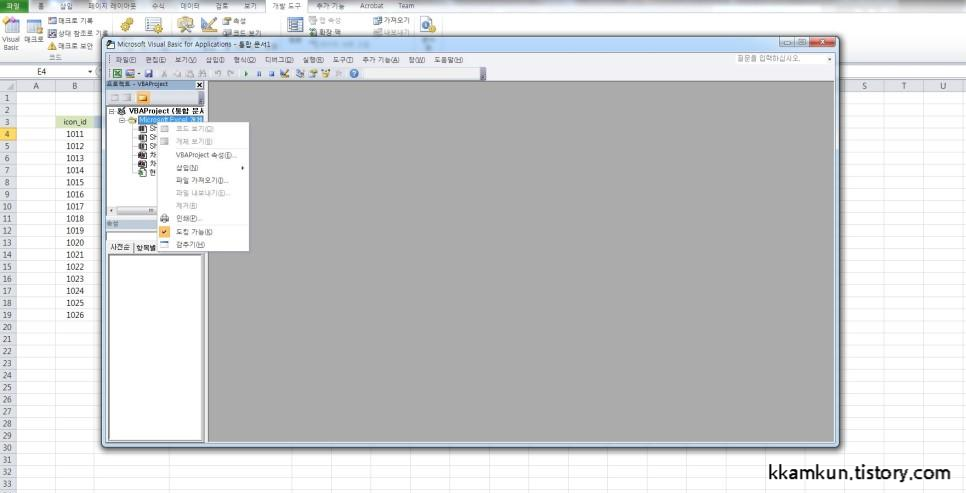The height and width of the screenshot is (493, 966).
Task: Choose 파일 가져오기 in context menu
Action: [203, 181]
